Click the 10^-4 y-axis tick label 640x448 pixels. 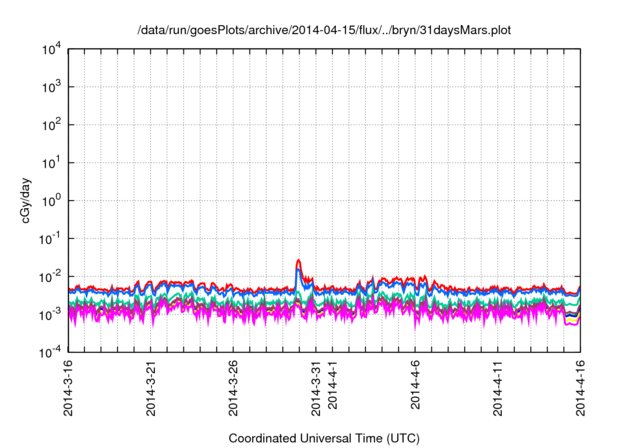click(50, 352)
